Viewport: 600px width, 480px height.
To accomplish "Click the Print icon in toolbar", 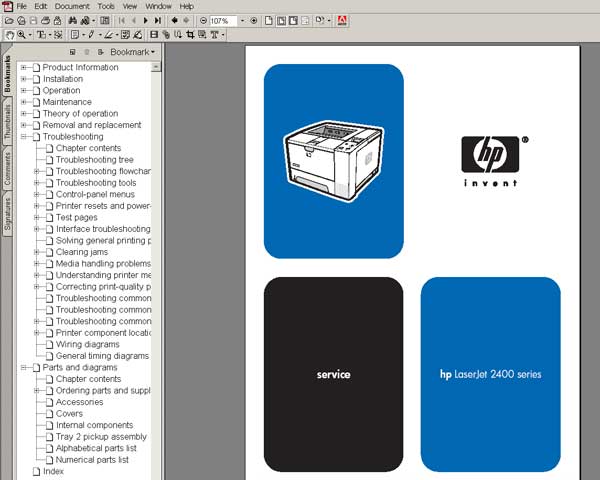I will 46,21.
